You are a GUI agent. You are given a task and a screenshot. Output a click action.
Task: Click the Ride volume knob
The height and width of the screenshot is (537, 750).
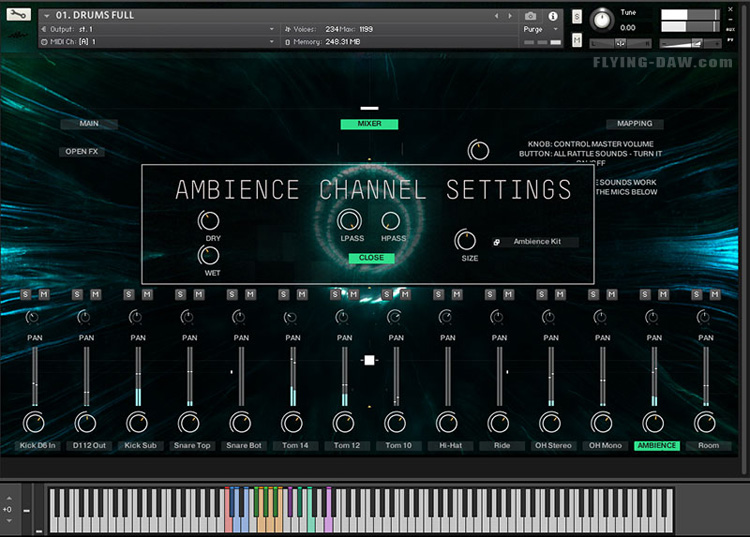tap(499, 423)
